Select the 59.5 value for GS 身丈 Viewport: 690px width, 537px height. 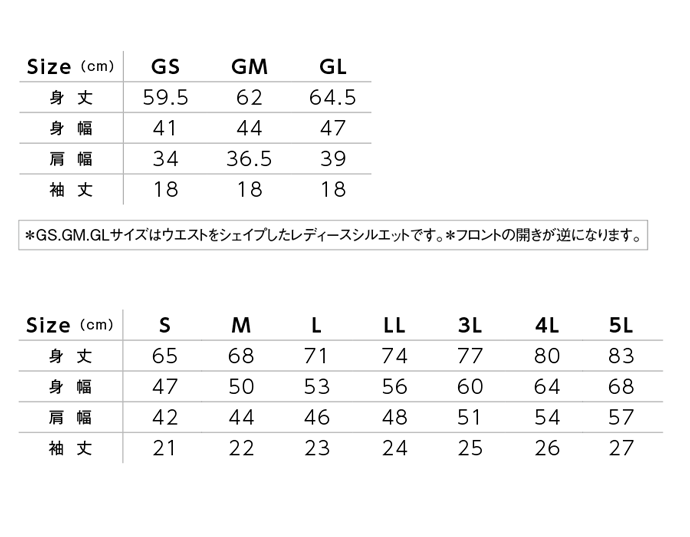pos(165,98)
